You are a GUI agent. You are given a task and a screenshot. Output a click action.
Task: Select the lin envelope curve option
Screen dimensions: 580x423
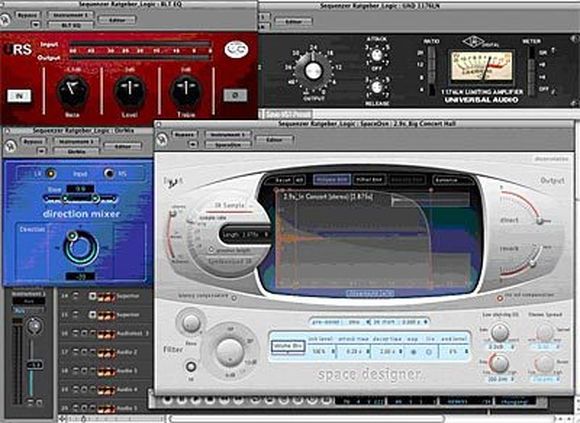point(429,352)
